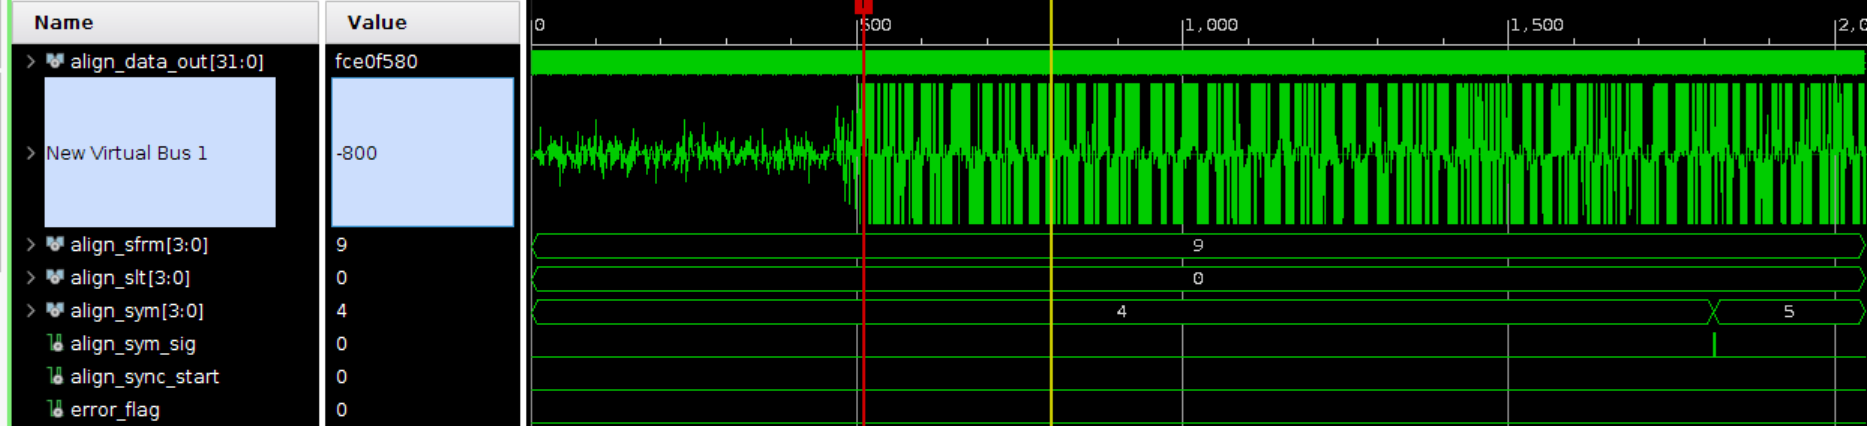The width and height of the screenshot is (1867, 426).
Task: Expand the New Virtual Bus 1 group
Action: [31, 153]
